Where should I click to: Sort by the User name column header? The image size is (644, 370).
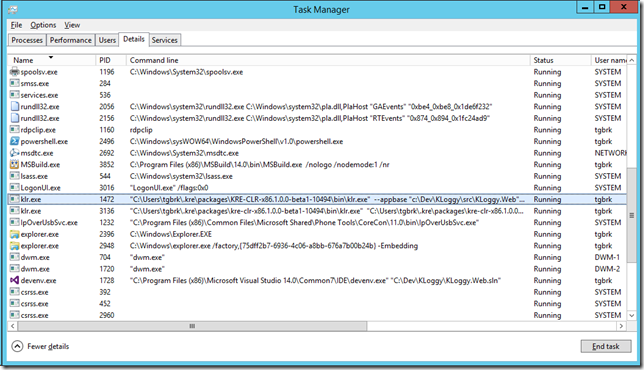610,60
